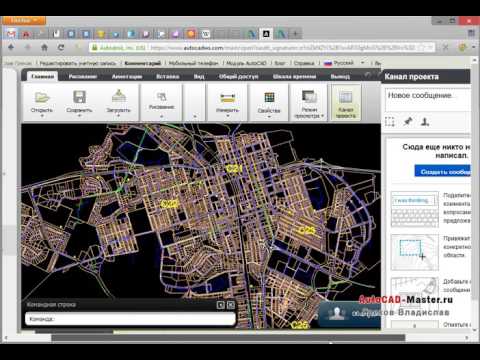Expand the dropdown arrow under Рисование panel

[162, 116]
